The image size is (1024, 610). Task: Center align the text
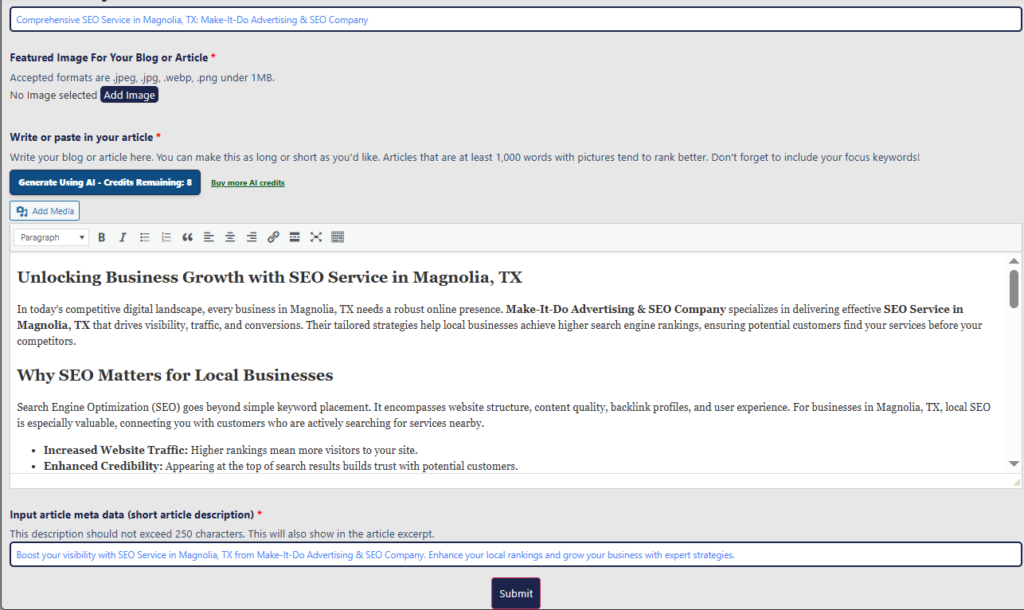tap(230, 237)
